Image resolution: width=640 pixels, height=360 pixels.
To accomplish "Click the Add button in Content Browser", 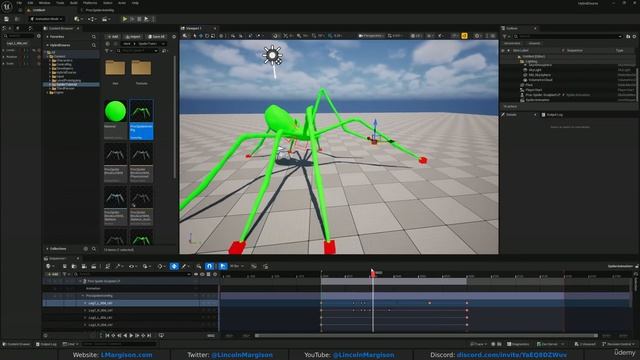I will 113,36.
